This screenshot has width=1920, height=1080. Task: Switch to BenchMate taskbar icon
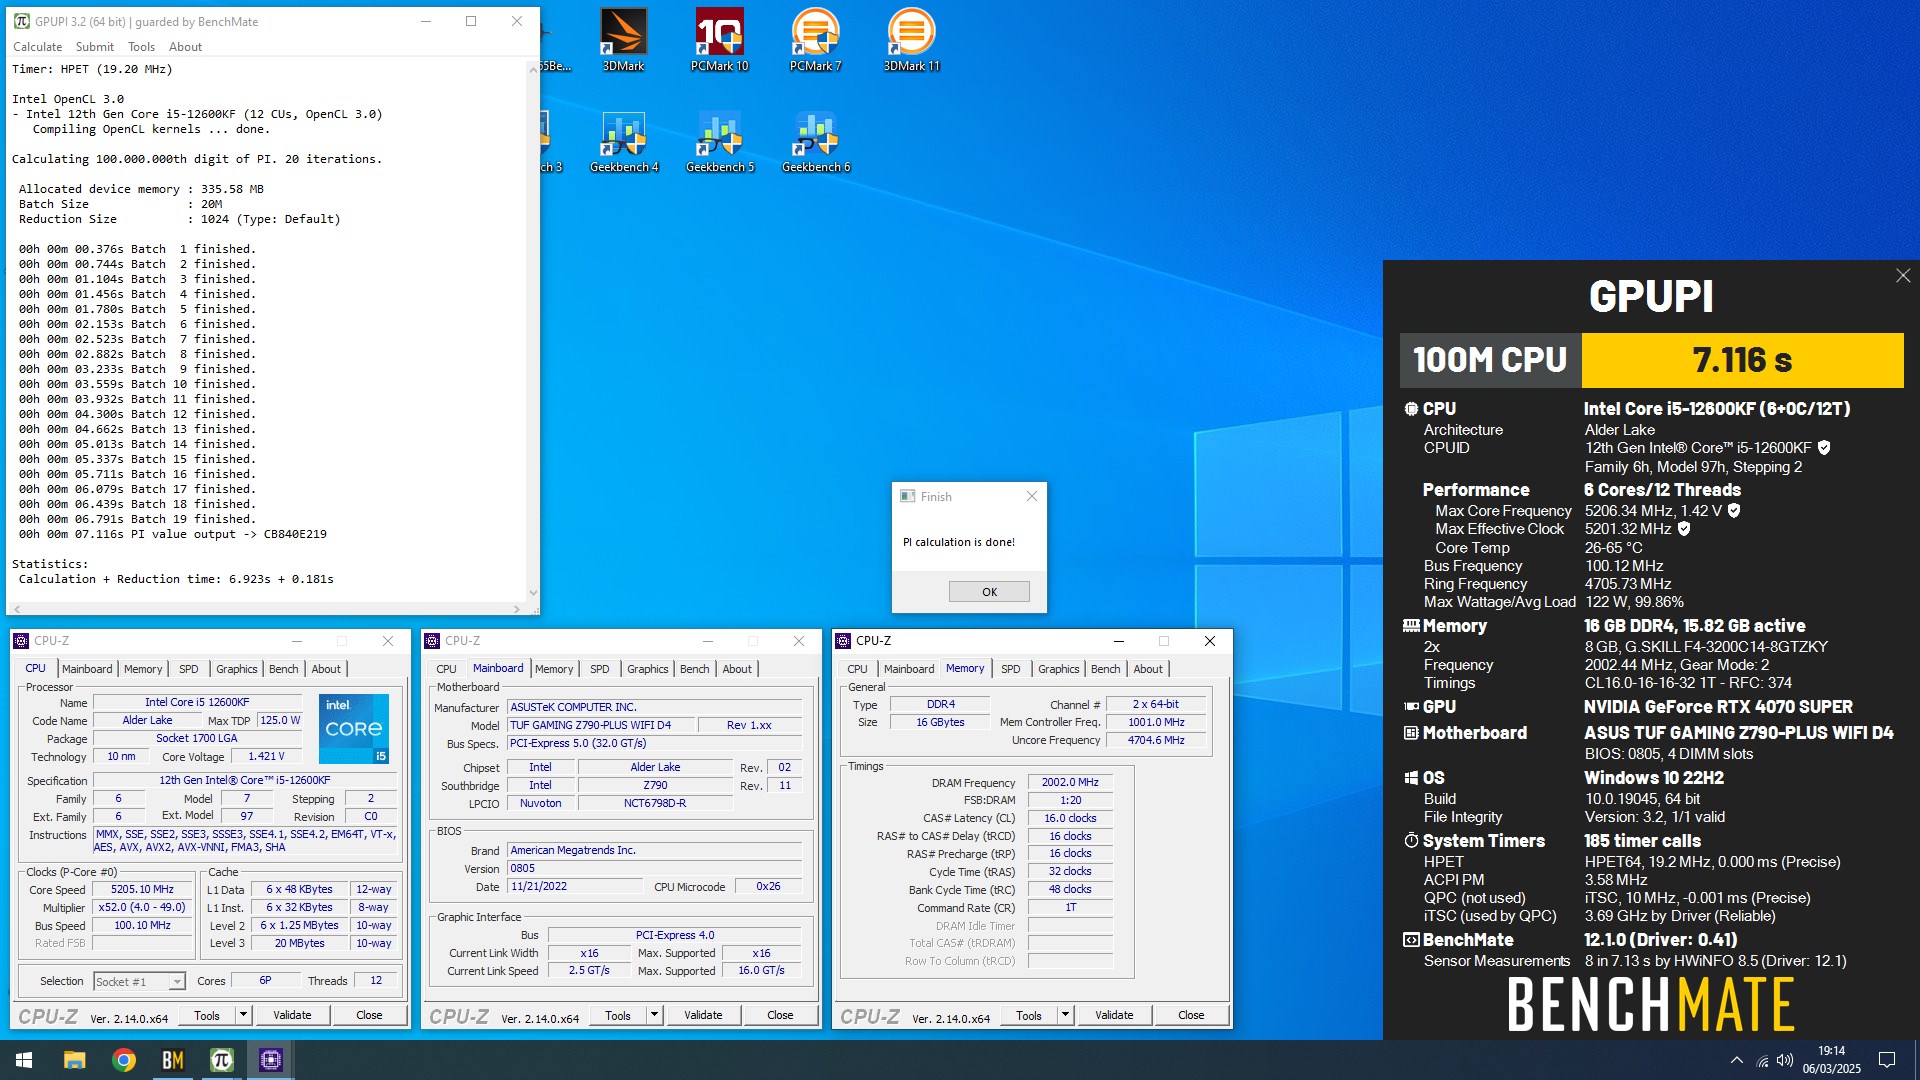(x=173, y=1060)
